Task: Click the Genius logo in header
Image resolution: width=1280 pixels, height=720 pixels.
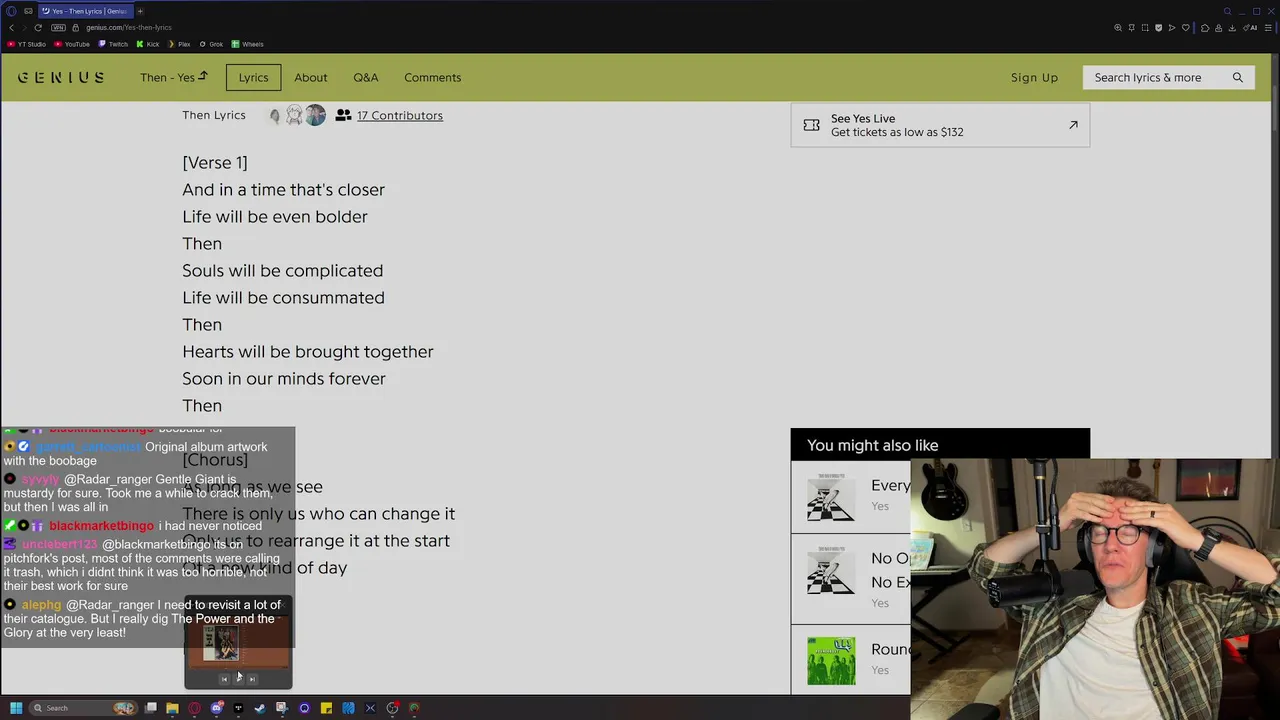Action: pyautogui.click(x=60, y=77)
